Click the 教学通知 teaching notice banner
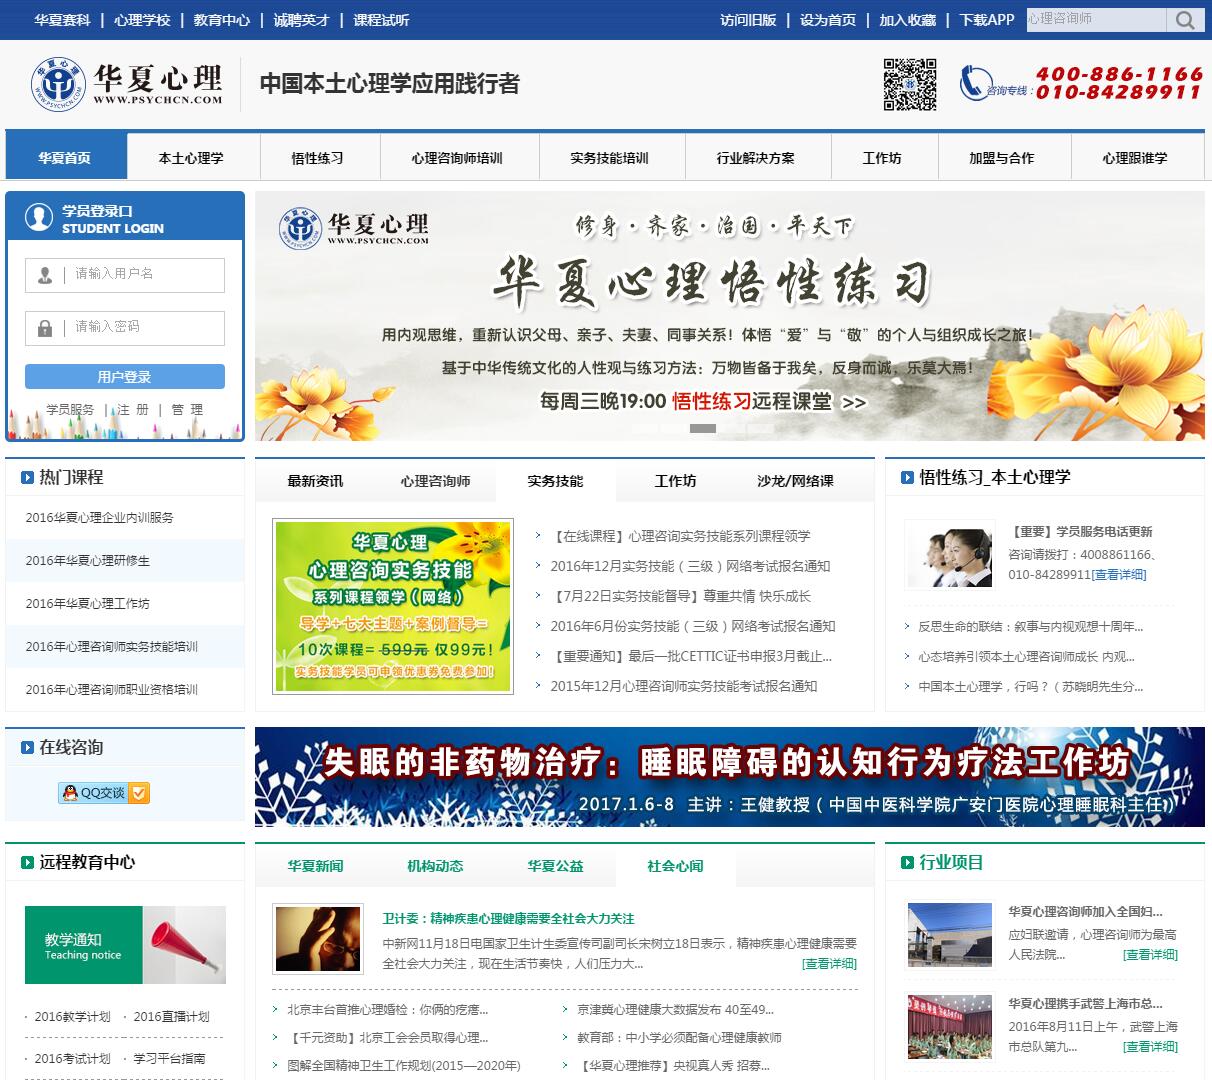This screenshot has height=1080, width=1212. [125, 945]
